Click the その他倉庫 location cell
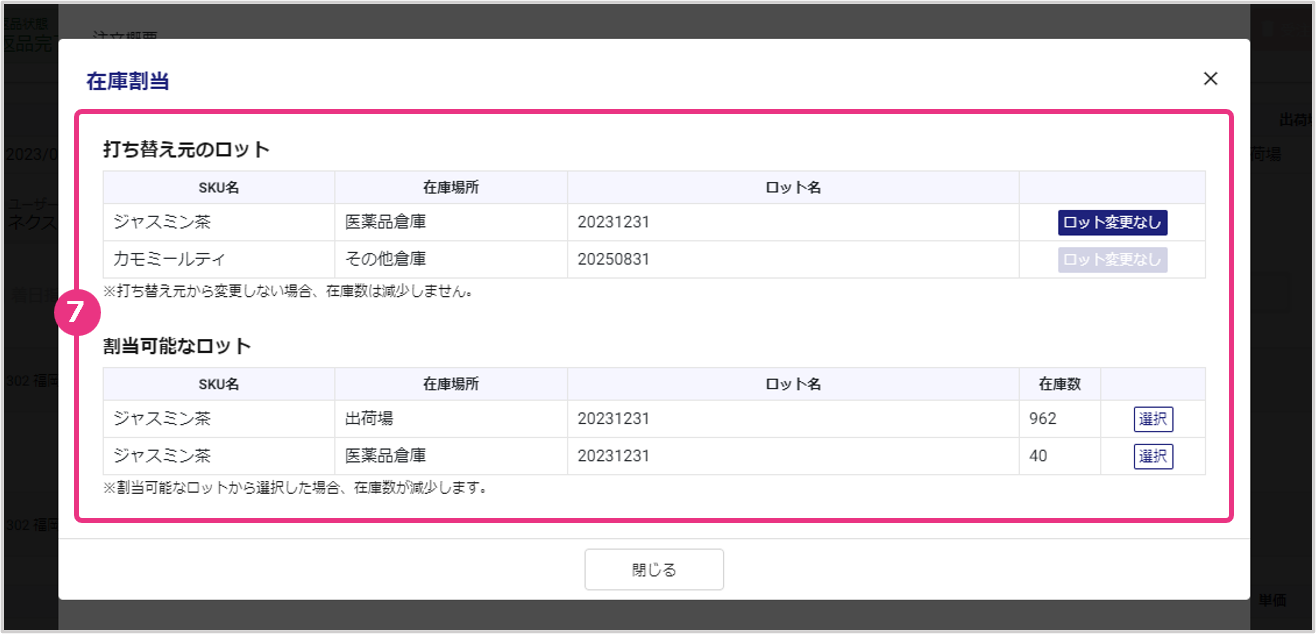This screenshot has height=634, width=1316. pyautogui.click(x=386, y=259)
